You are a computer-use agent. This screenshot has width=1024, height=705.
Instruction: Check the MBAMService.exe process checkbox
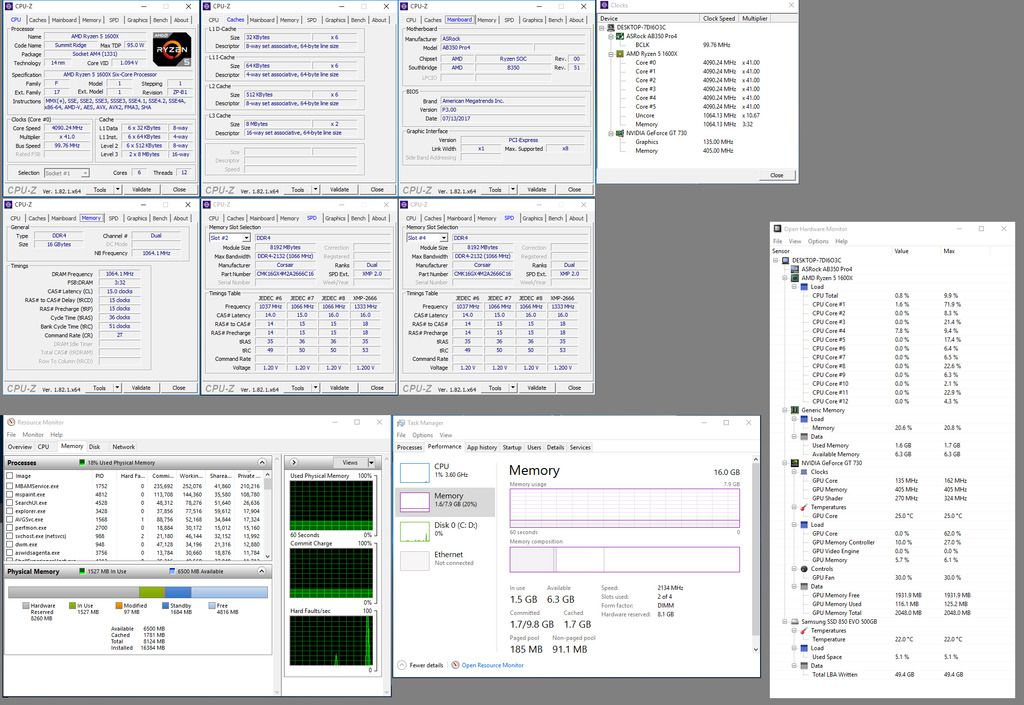coord(10,486)
